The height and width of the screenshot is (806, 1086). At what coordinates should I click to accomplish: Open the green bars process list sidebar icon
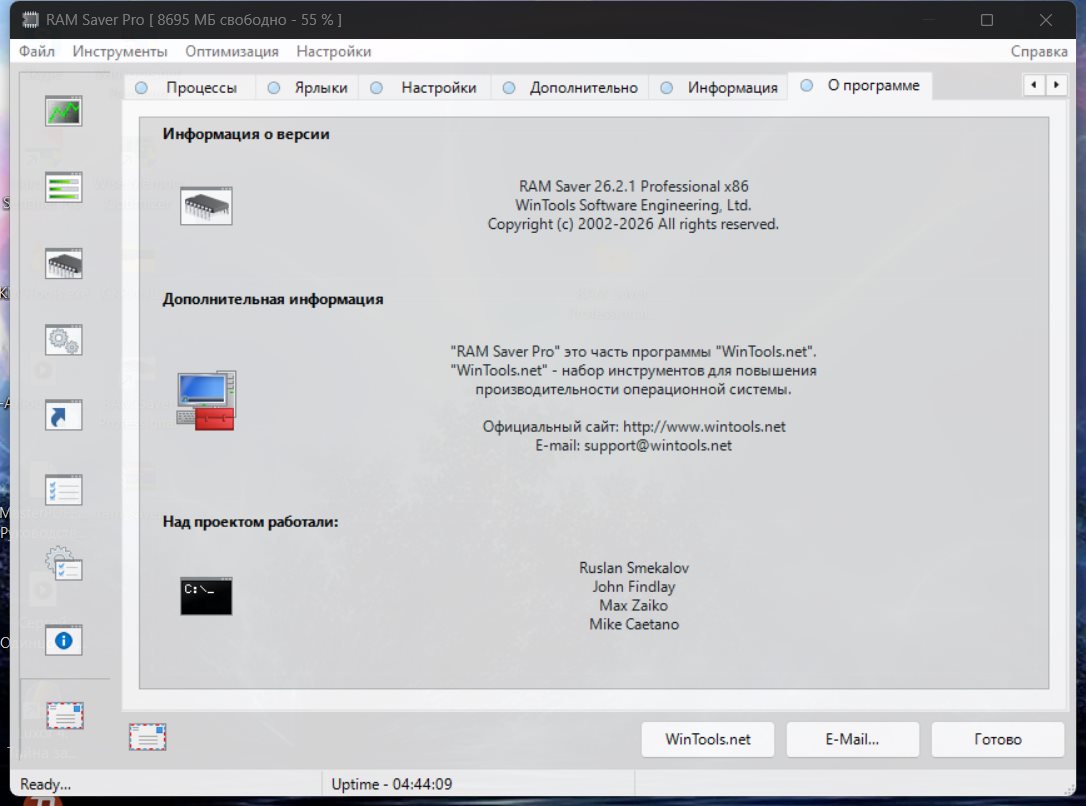pyautogui.click(x=64, y=187)
